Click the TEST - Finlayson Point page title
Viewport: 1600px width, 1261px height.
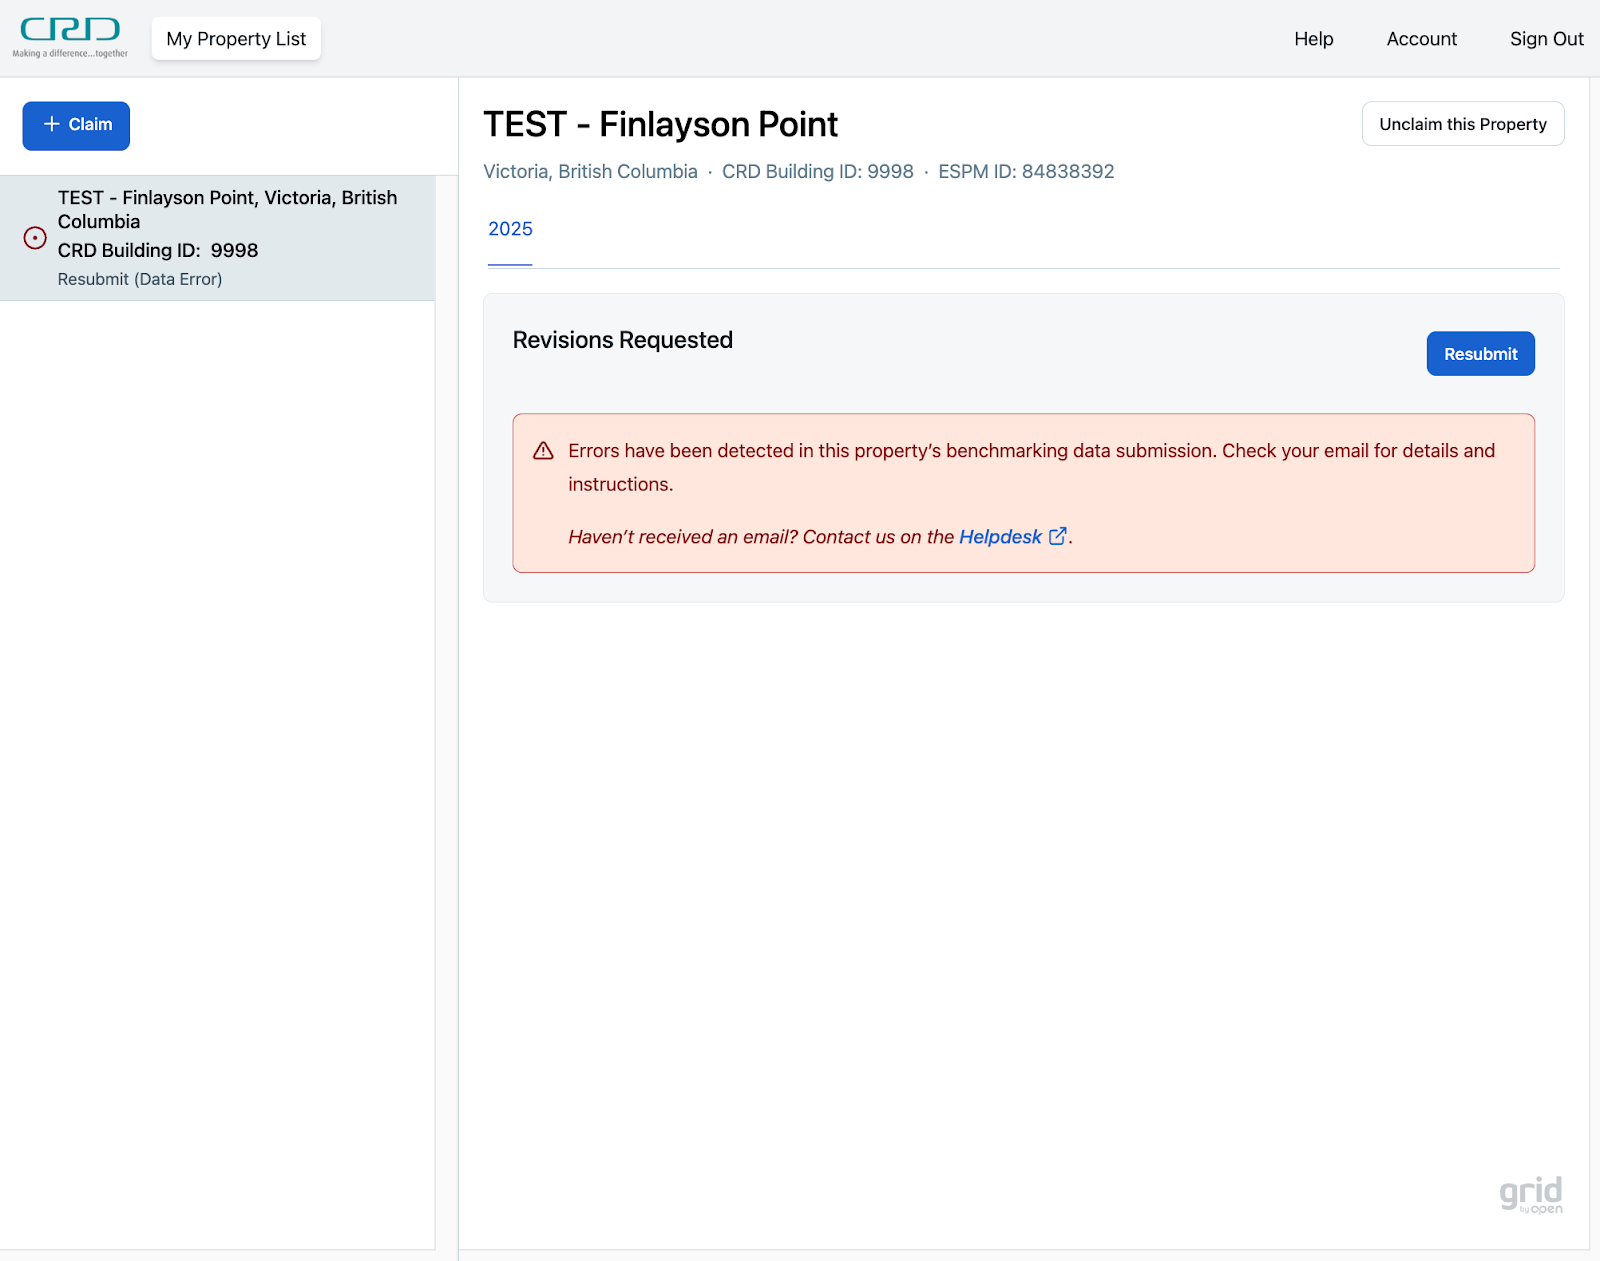point(660,125)
